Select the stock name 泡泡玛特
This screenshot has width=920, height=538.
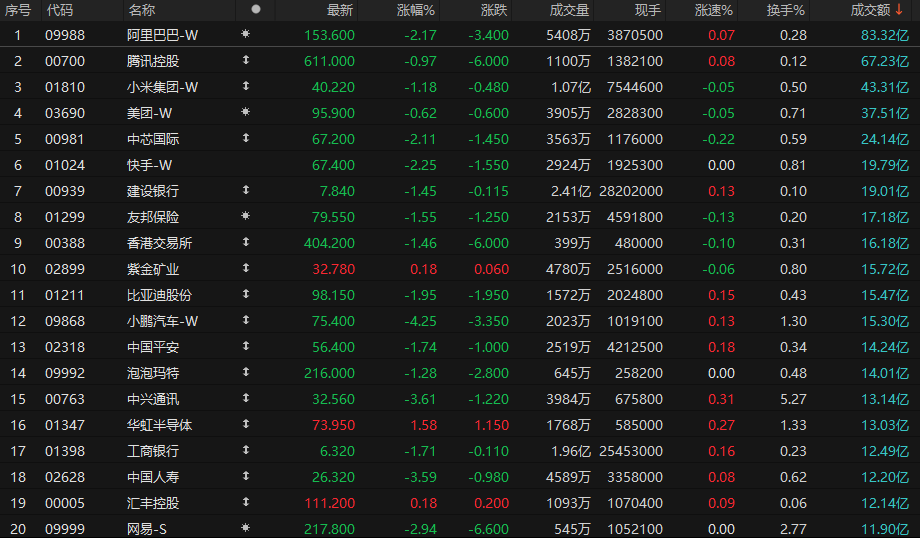tap(153, 373)
